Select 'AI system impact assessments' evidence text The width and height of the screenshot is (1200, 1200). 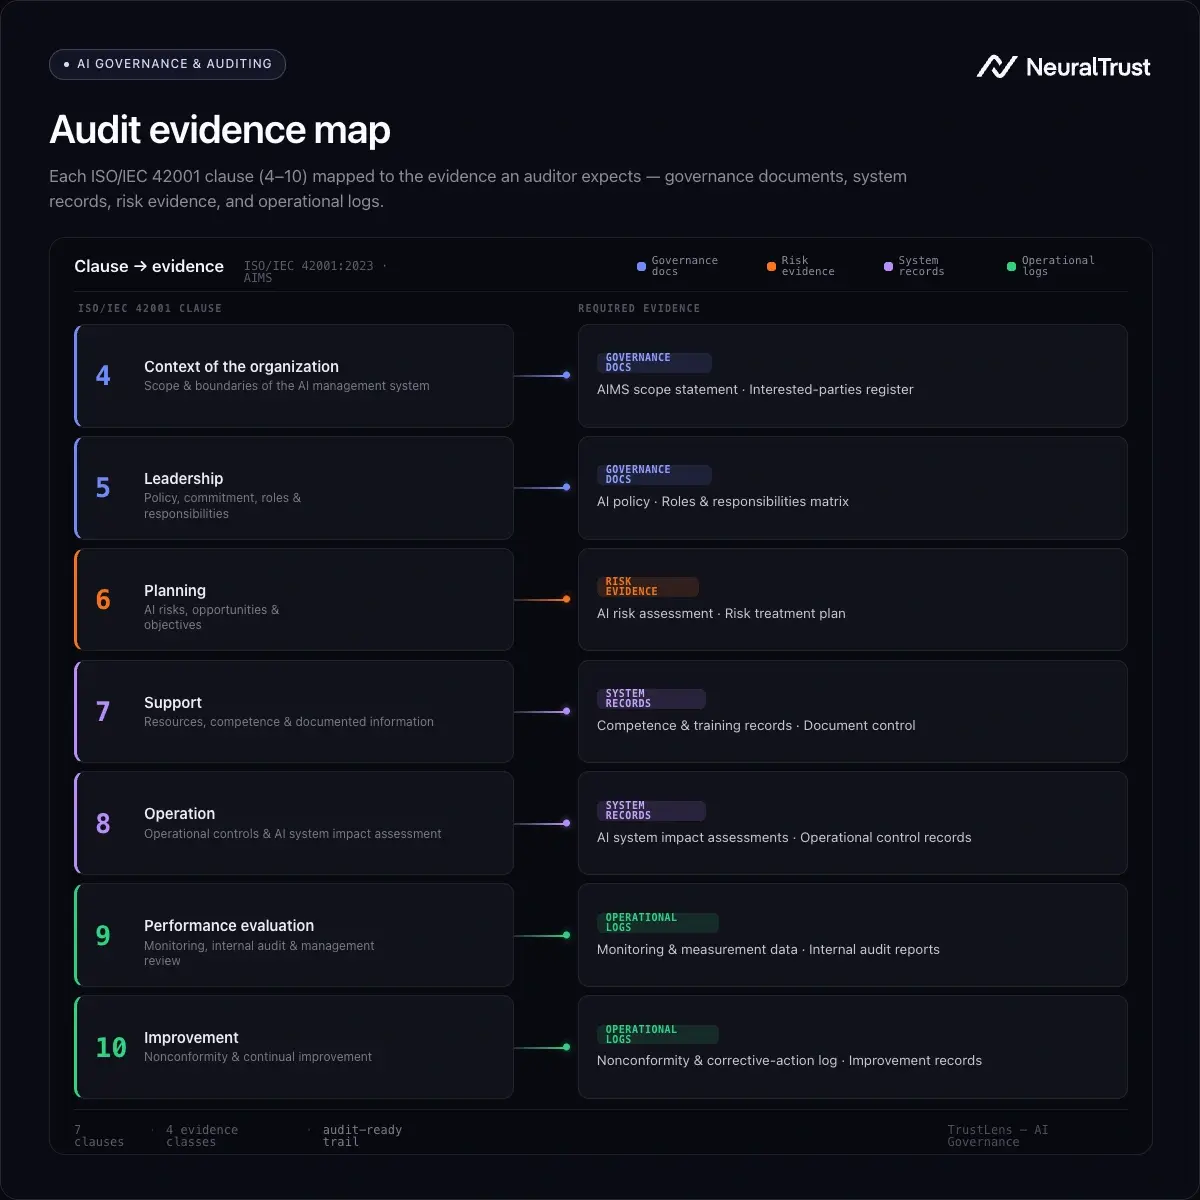(x=693, y=838)
